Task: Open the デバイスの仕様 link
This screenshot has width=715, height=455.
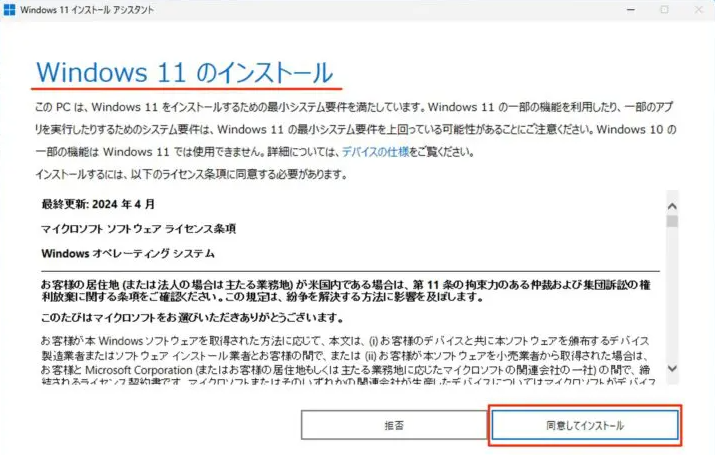Action: 375,151
